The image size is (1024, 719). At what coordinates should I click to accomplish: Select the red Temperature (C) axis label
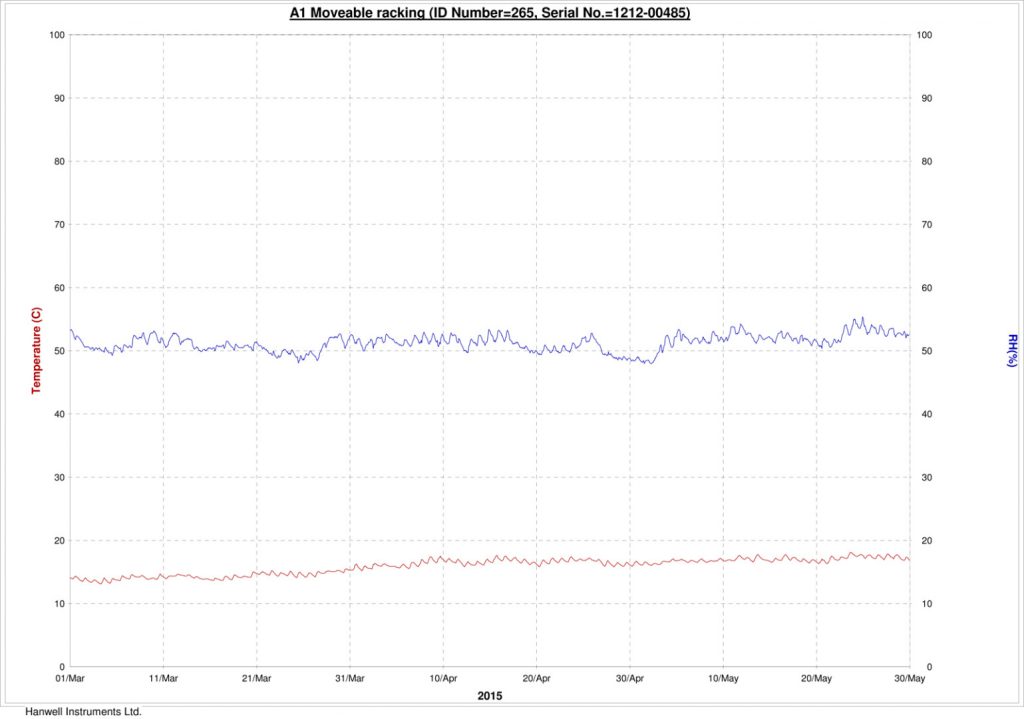(37, 350)
